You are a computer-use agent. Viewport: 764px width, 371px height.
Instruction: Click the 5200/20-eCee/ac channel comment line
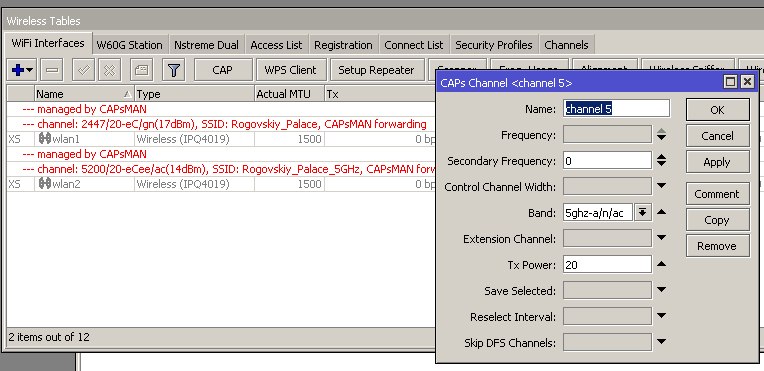click(229, 169)
